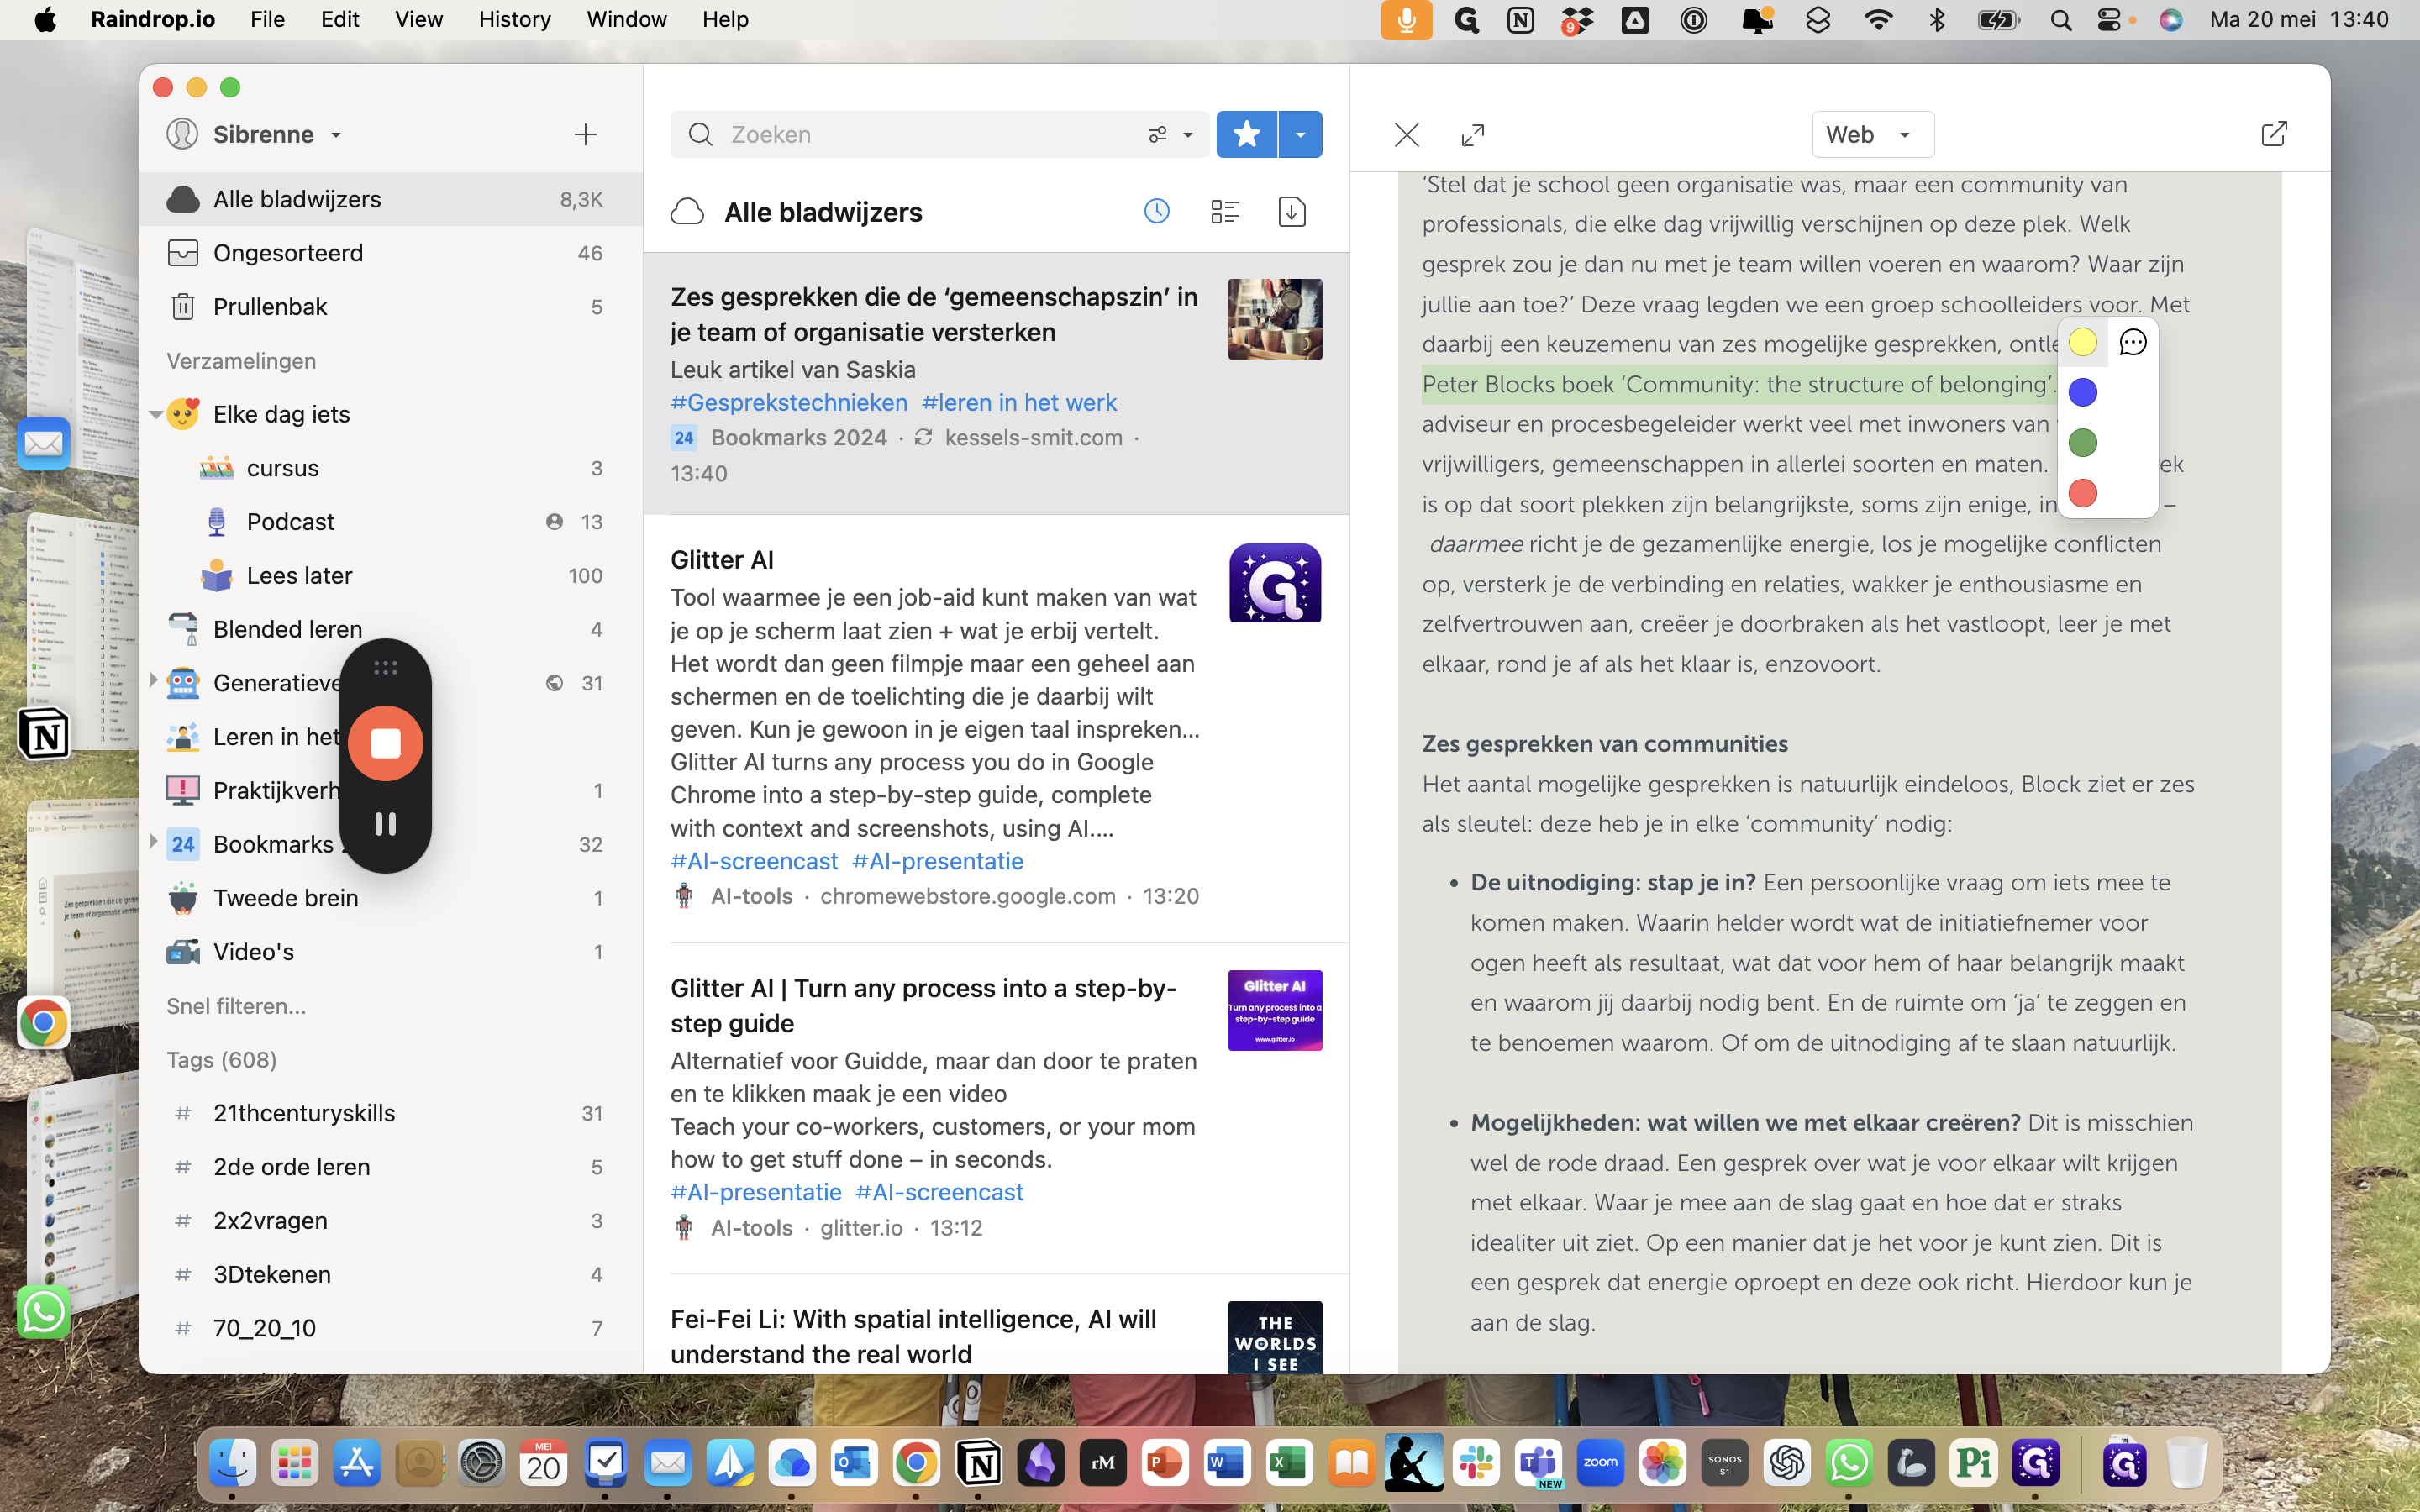Screen dimensions: 2420x1512
Task: Open Prullenbak trash collection
Action: [x=391, y=307]
